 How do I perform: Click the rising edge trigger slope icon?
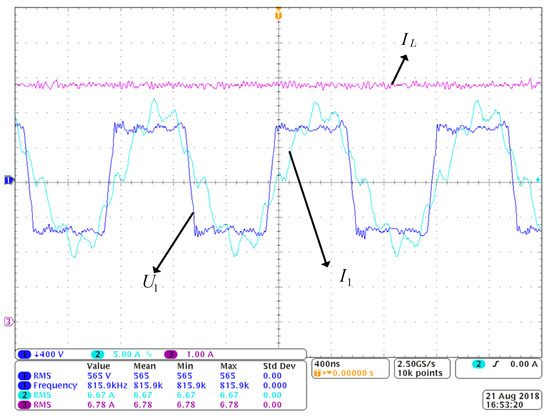(x=495, y=364)
